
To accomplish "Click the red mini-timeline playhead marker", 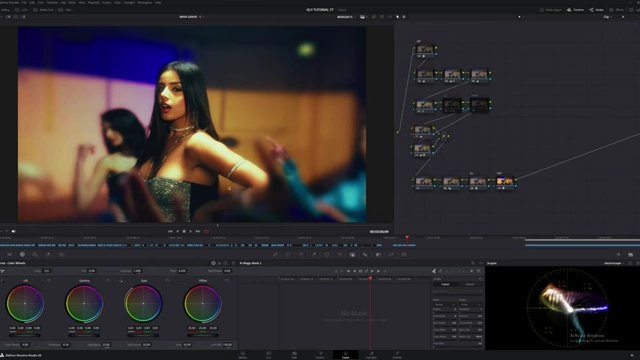I will coord(407,237).
